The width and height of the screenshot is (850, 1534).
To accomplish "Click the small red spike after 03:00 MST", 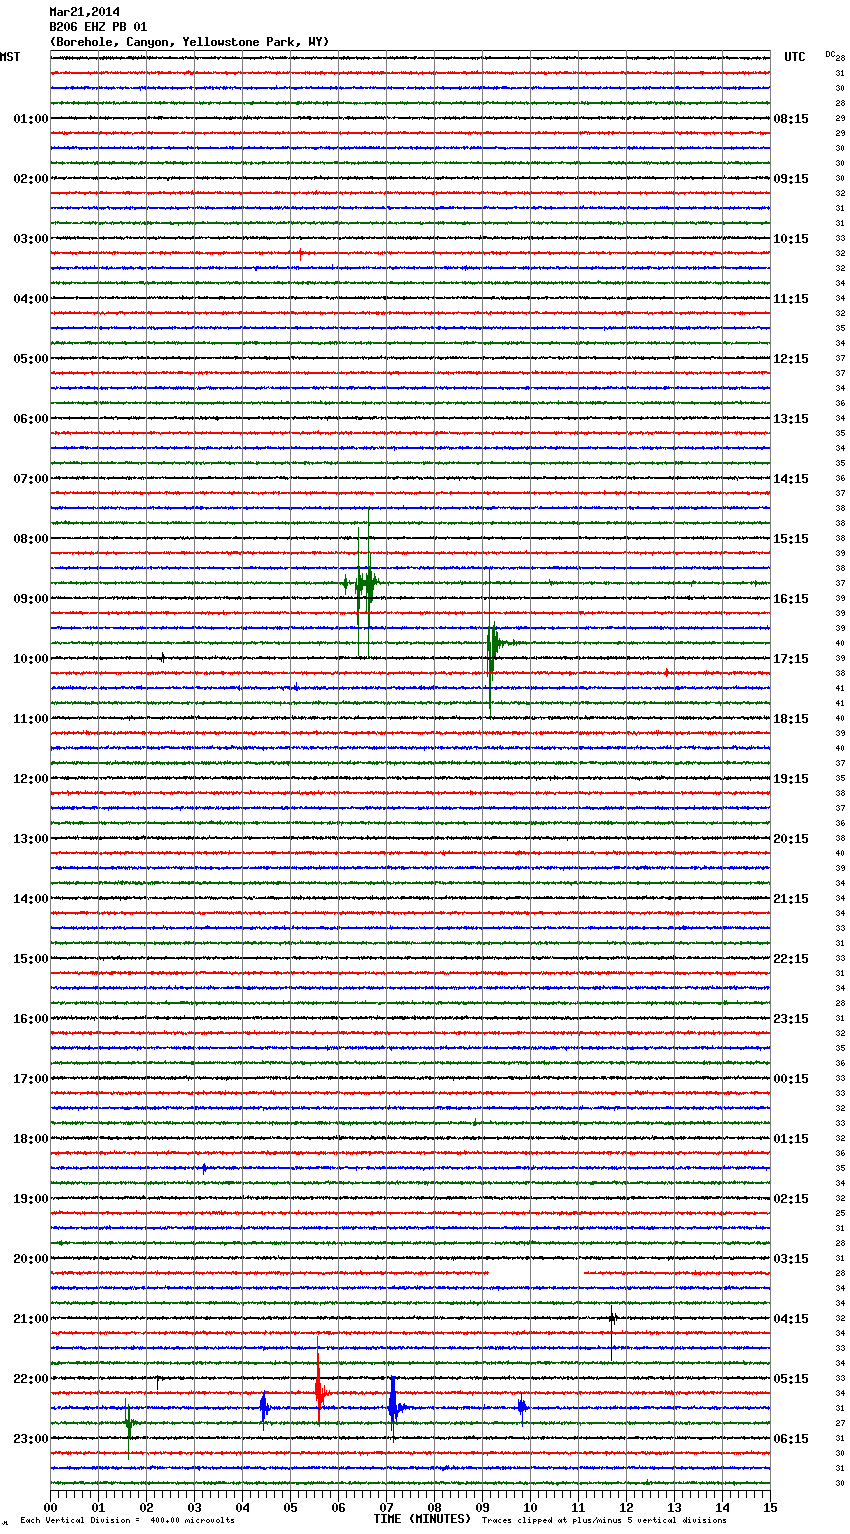I will click(x=300, y=254).
